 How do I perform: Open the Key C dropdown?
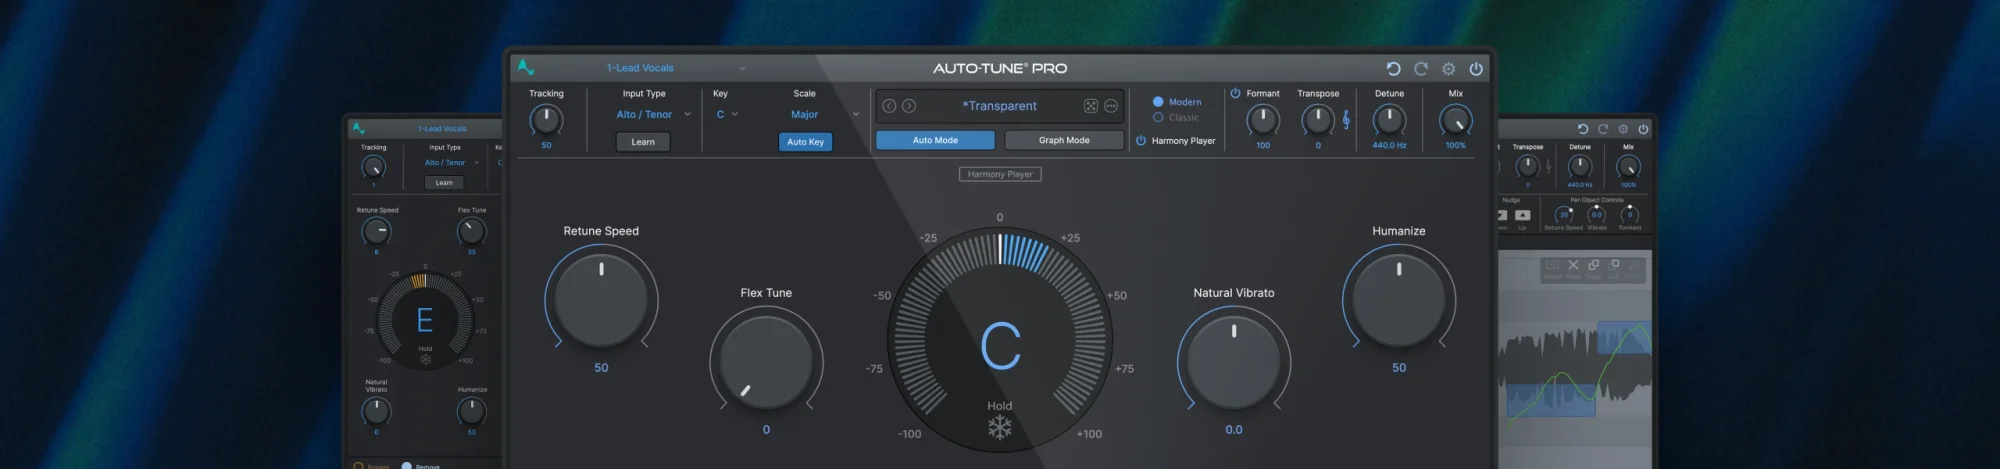point(727,115)
